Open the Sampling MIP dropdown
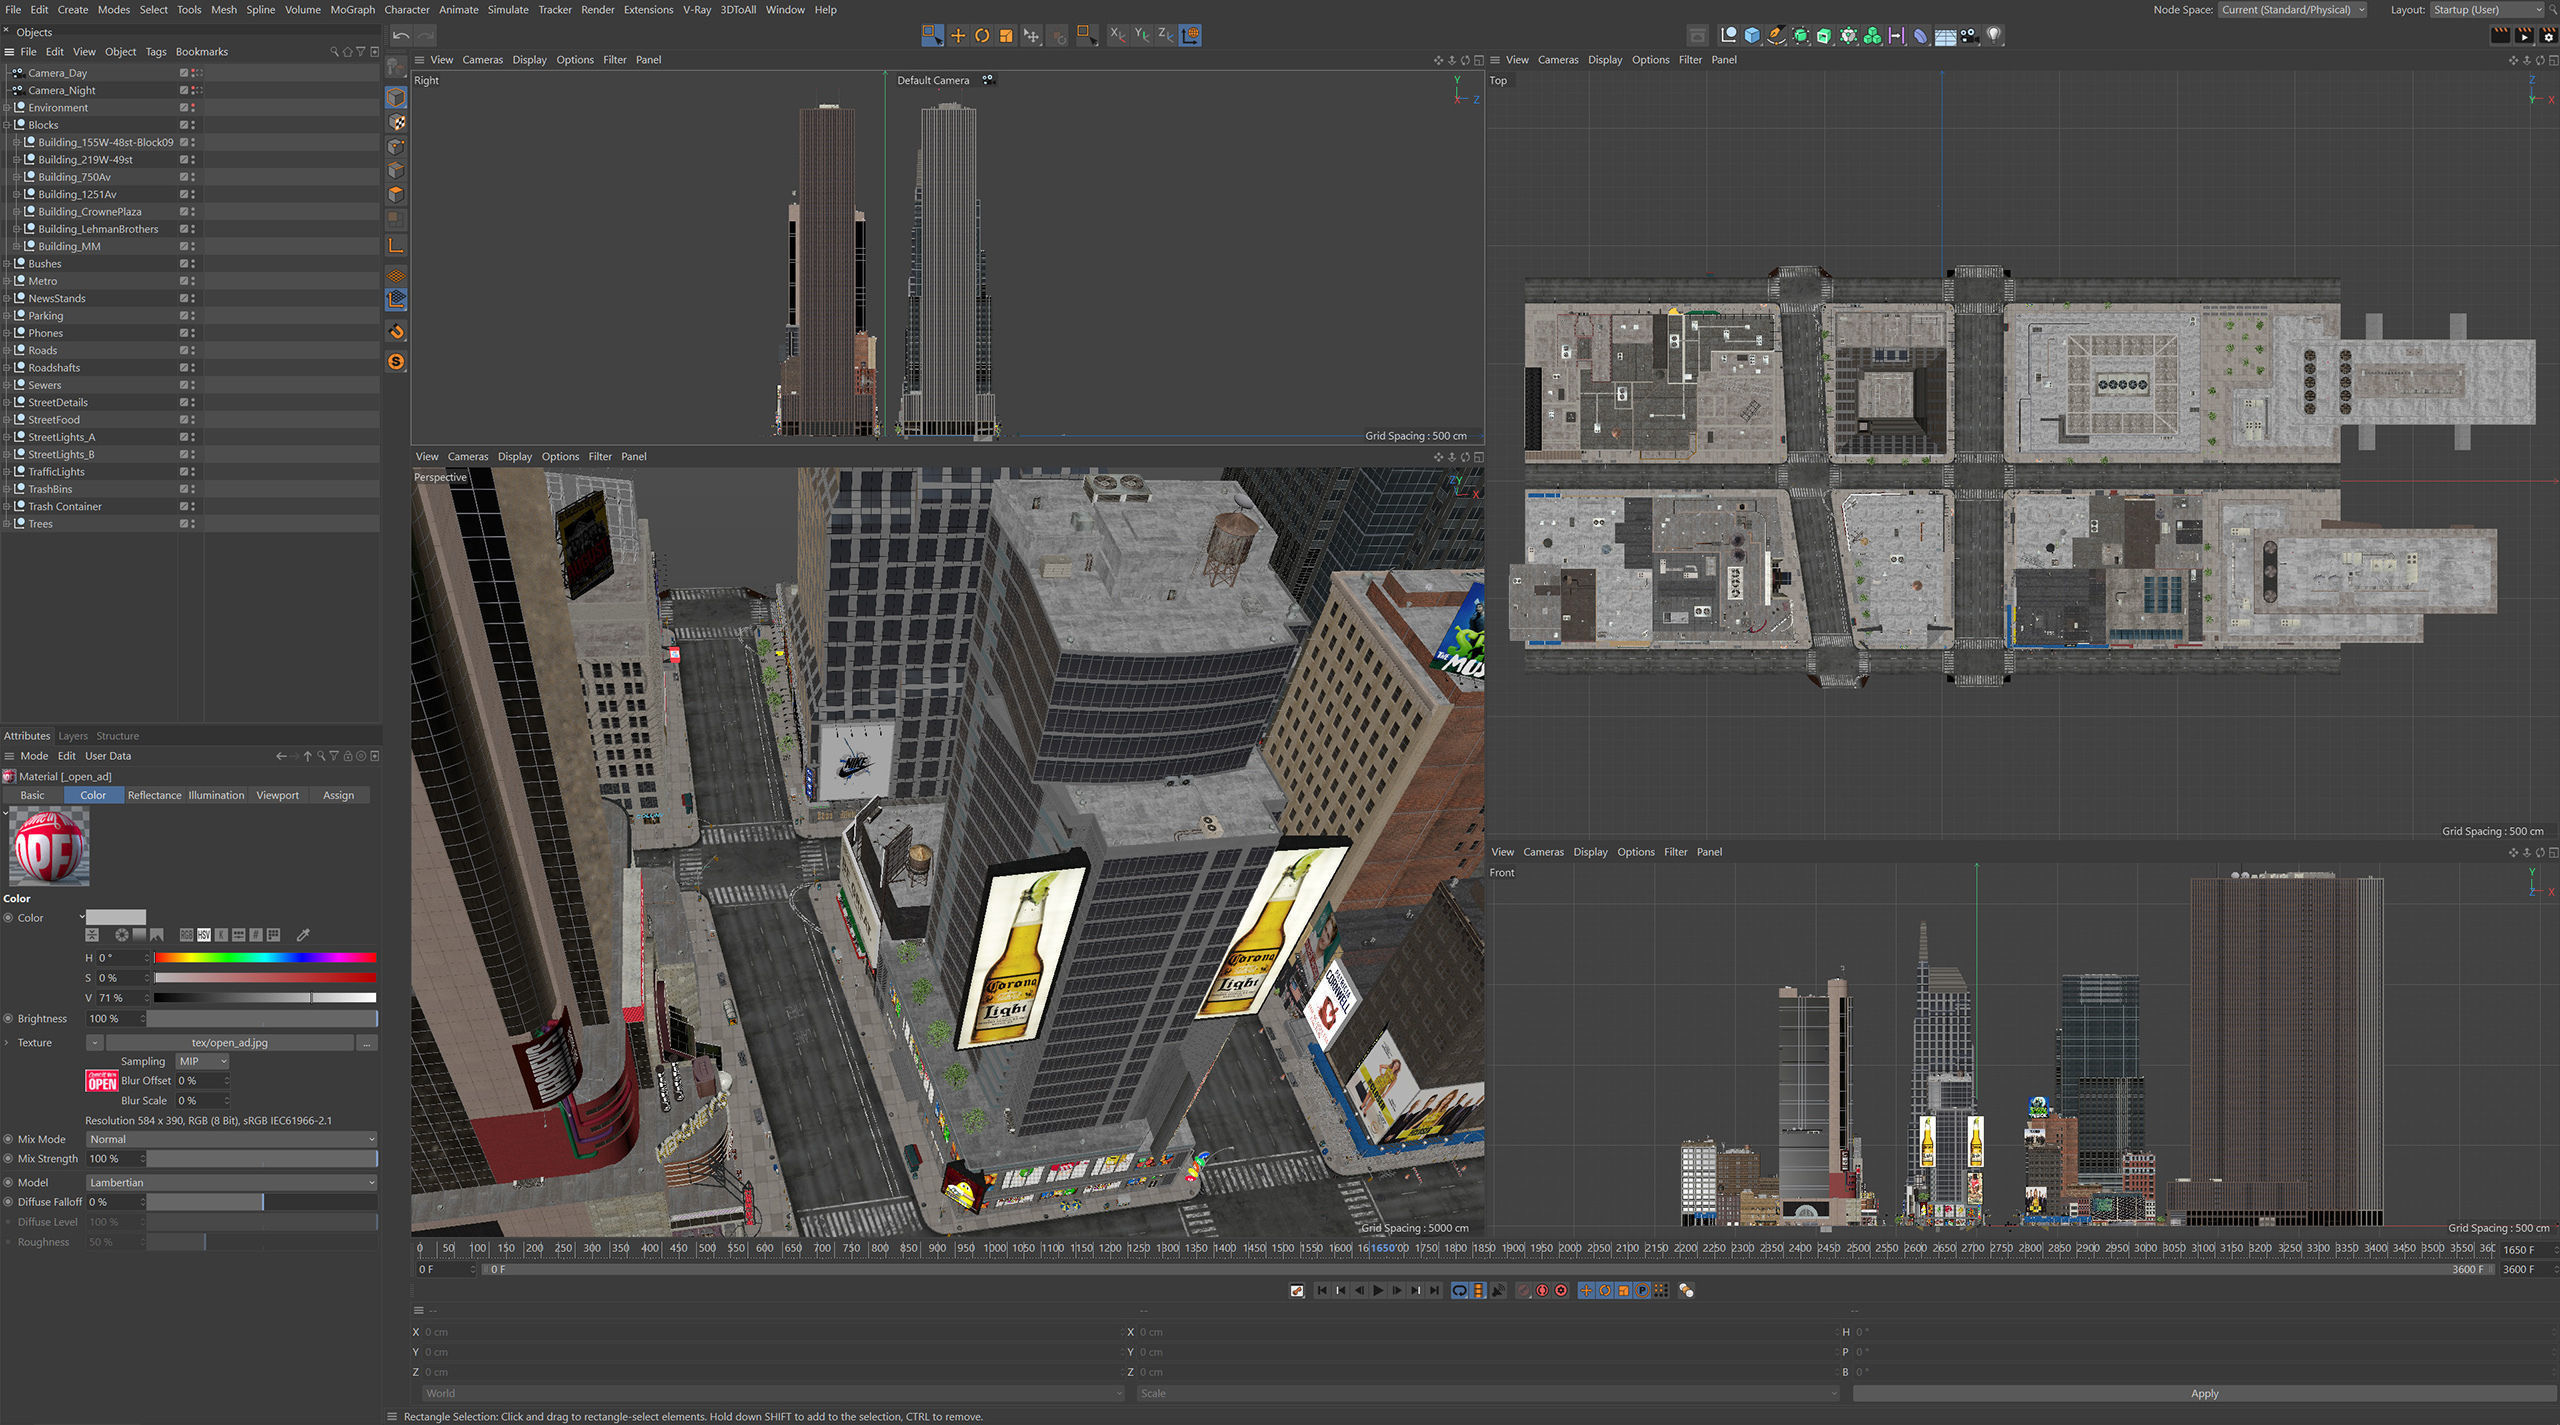Image resolution: width=2560 pixels, height=1425 pixels. coord(203,1061)
